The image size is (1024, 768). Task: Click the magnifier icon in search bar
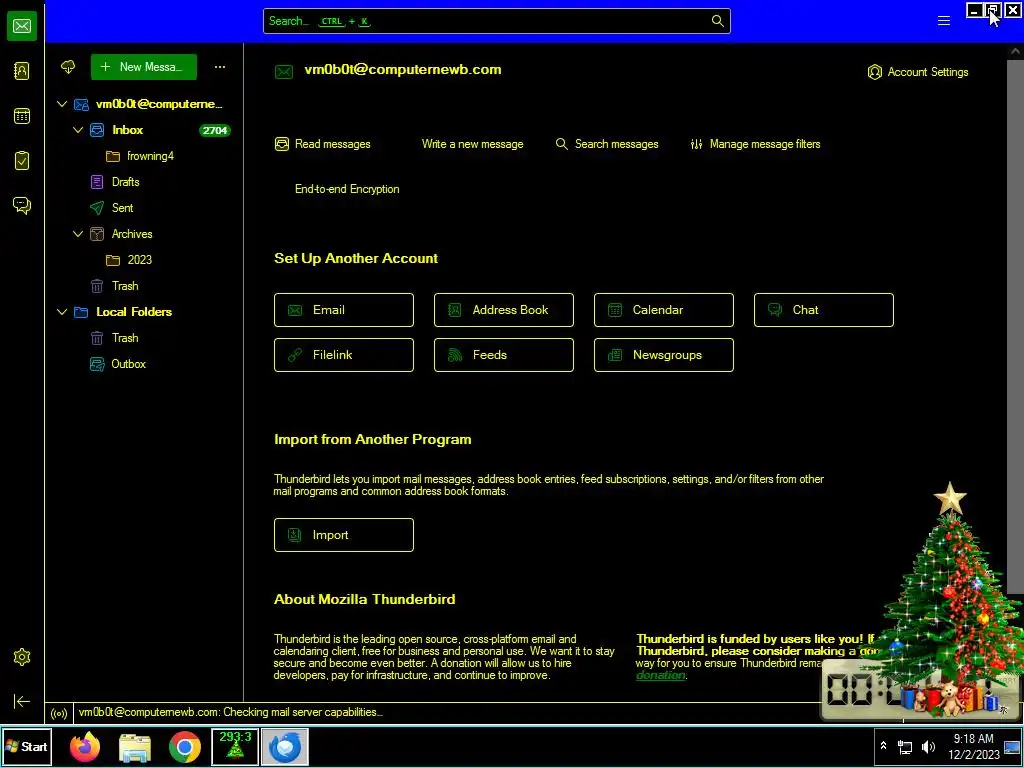[717, 21]
